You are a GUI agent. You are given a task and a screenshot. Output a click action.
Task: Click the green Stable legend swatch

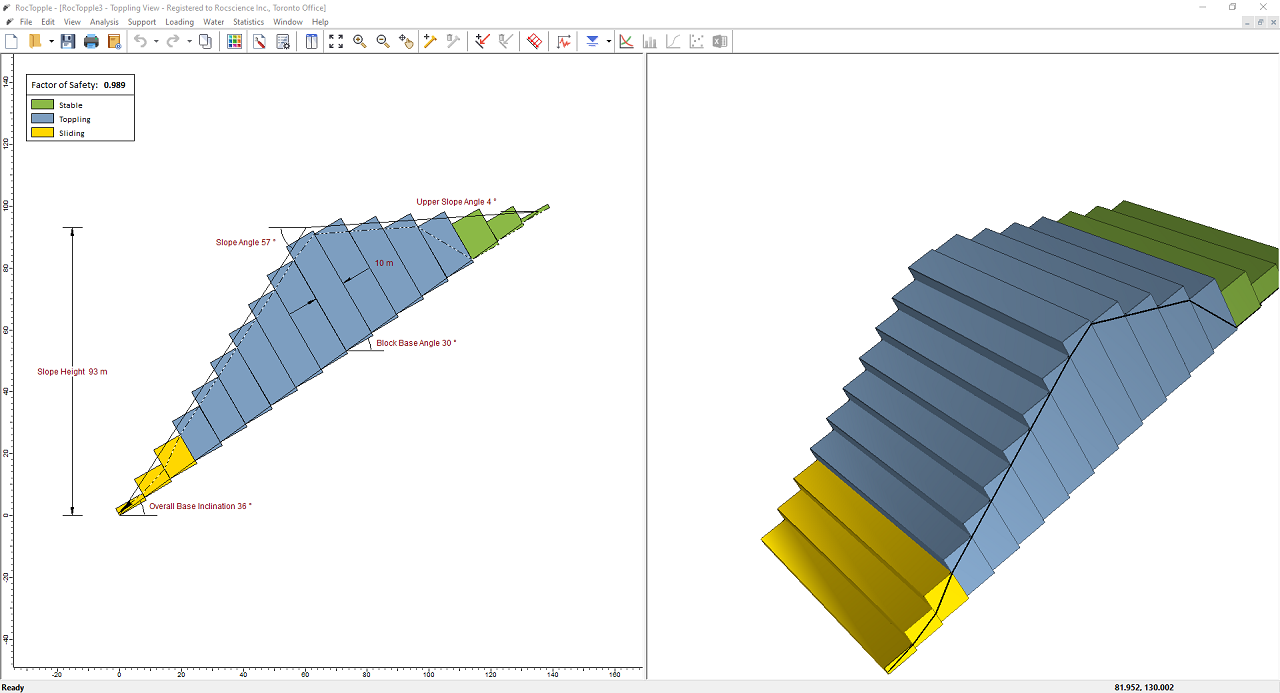coord(42,105)
